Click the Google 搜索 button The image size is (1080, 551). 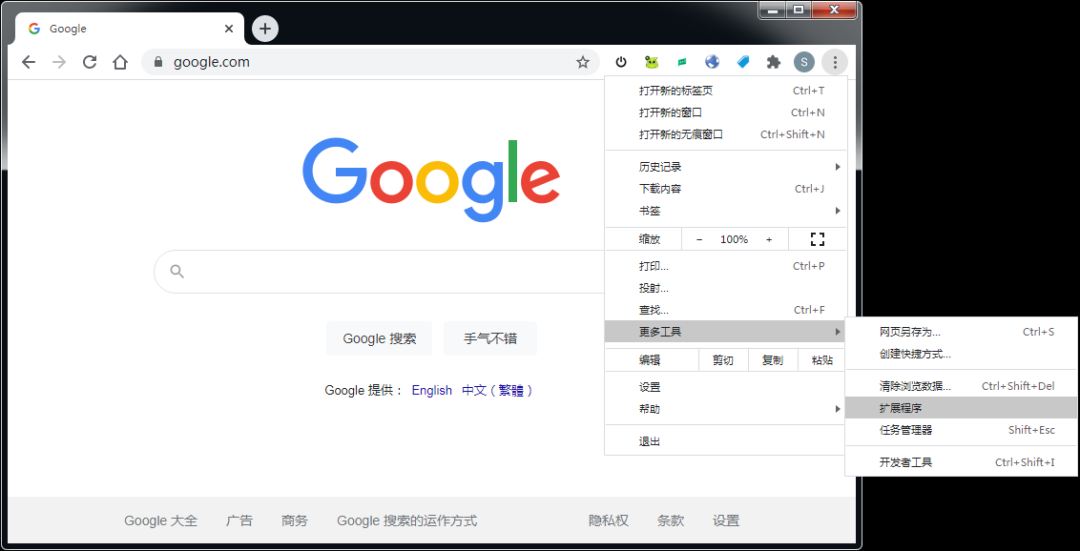pyautogui.click(x=379, y=338)
